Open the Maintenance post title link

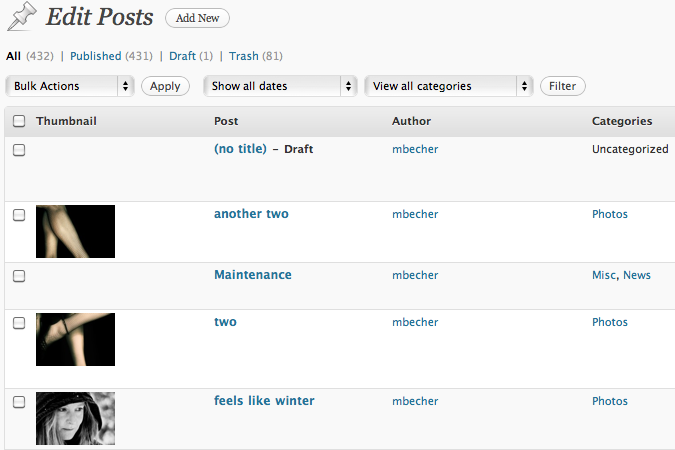click(253, 275)
